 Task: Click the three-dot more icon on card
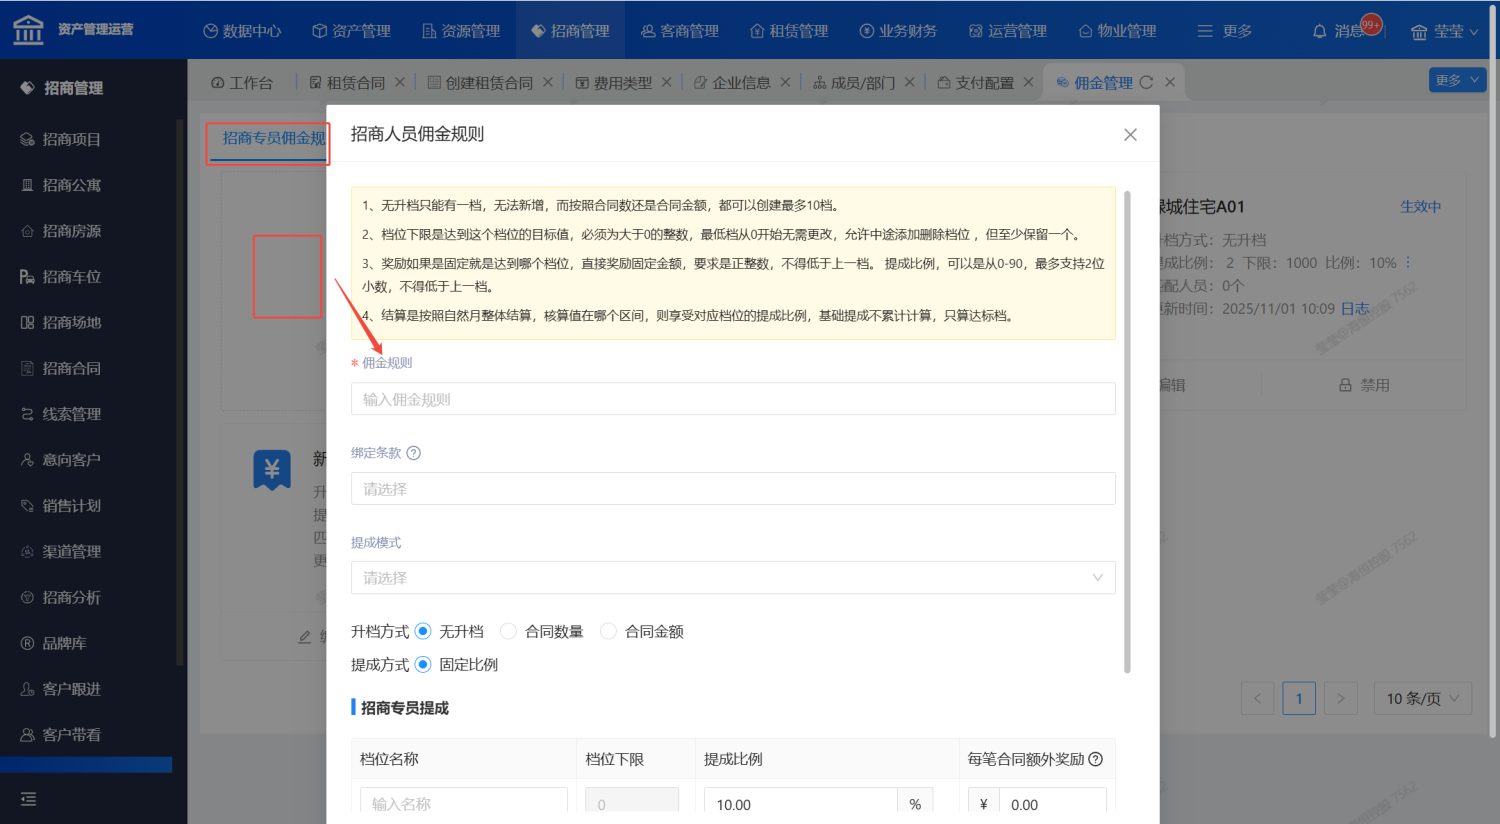click(1408, 263)
